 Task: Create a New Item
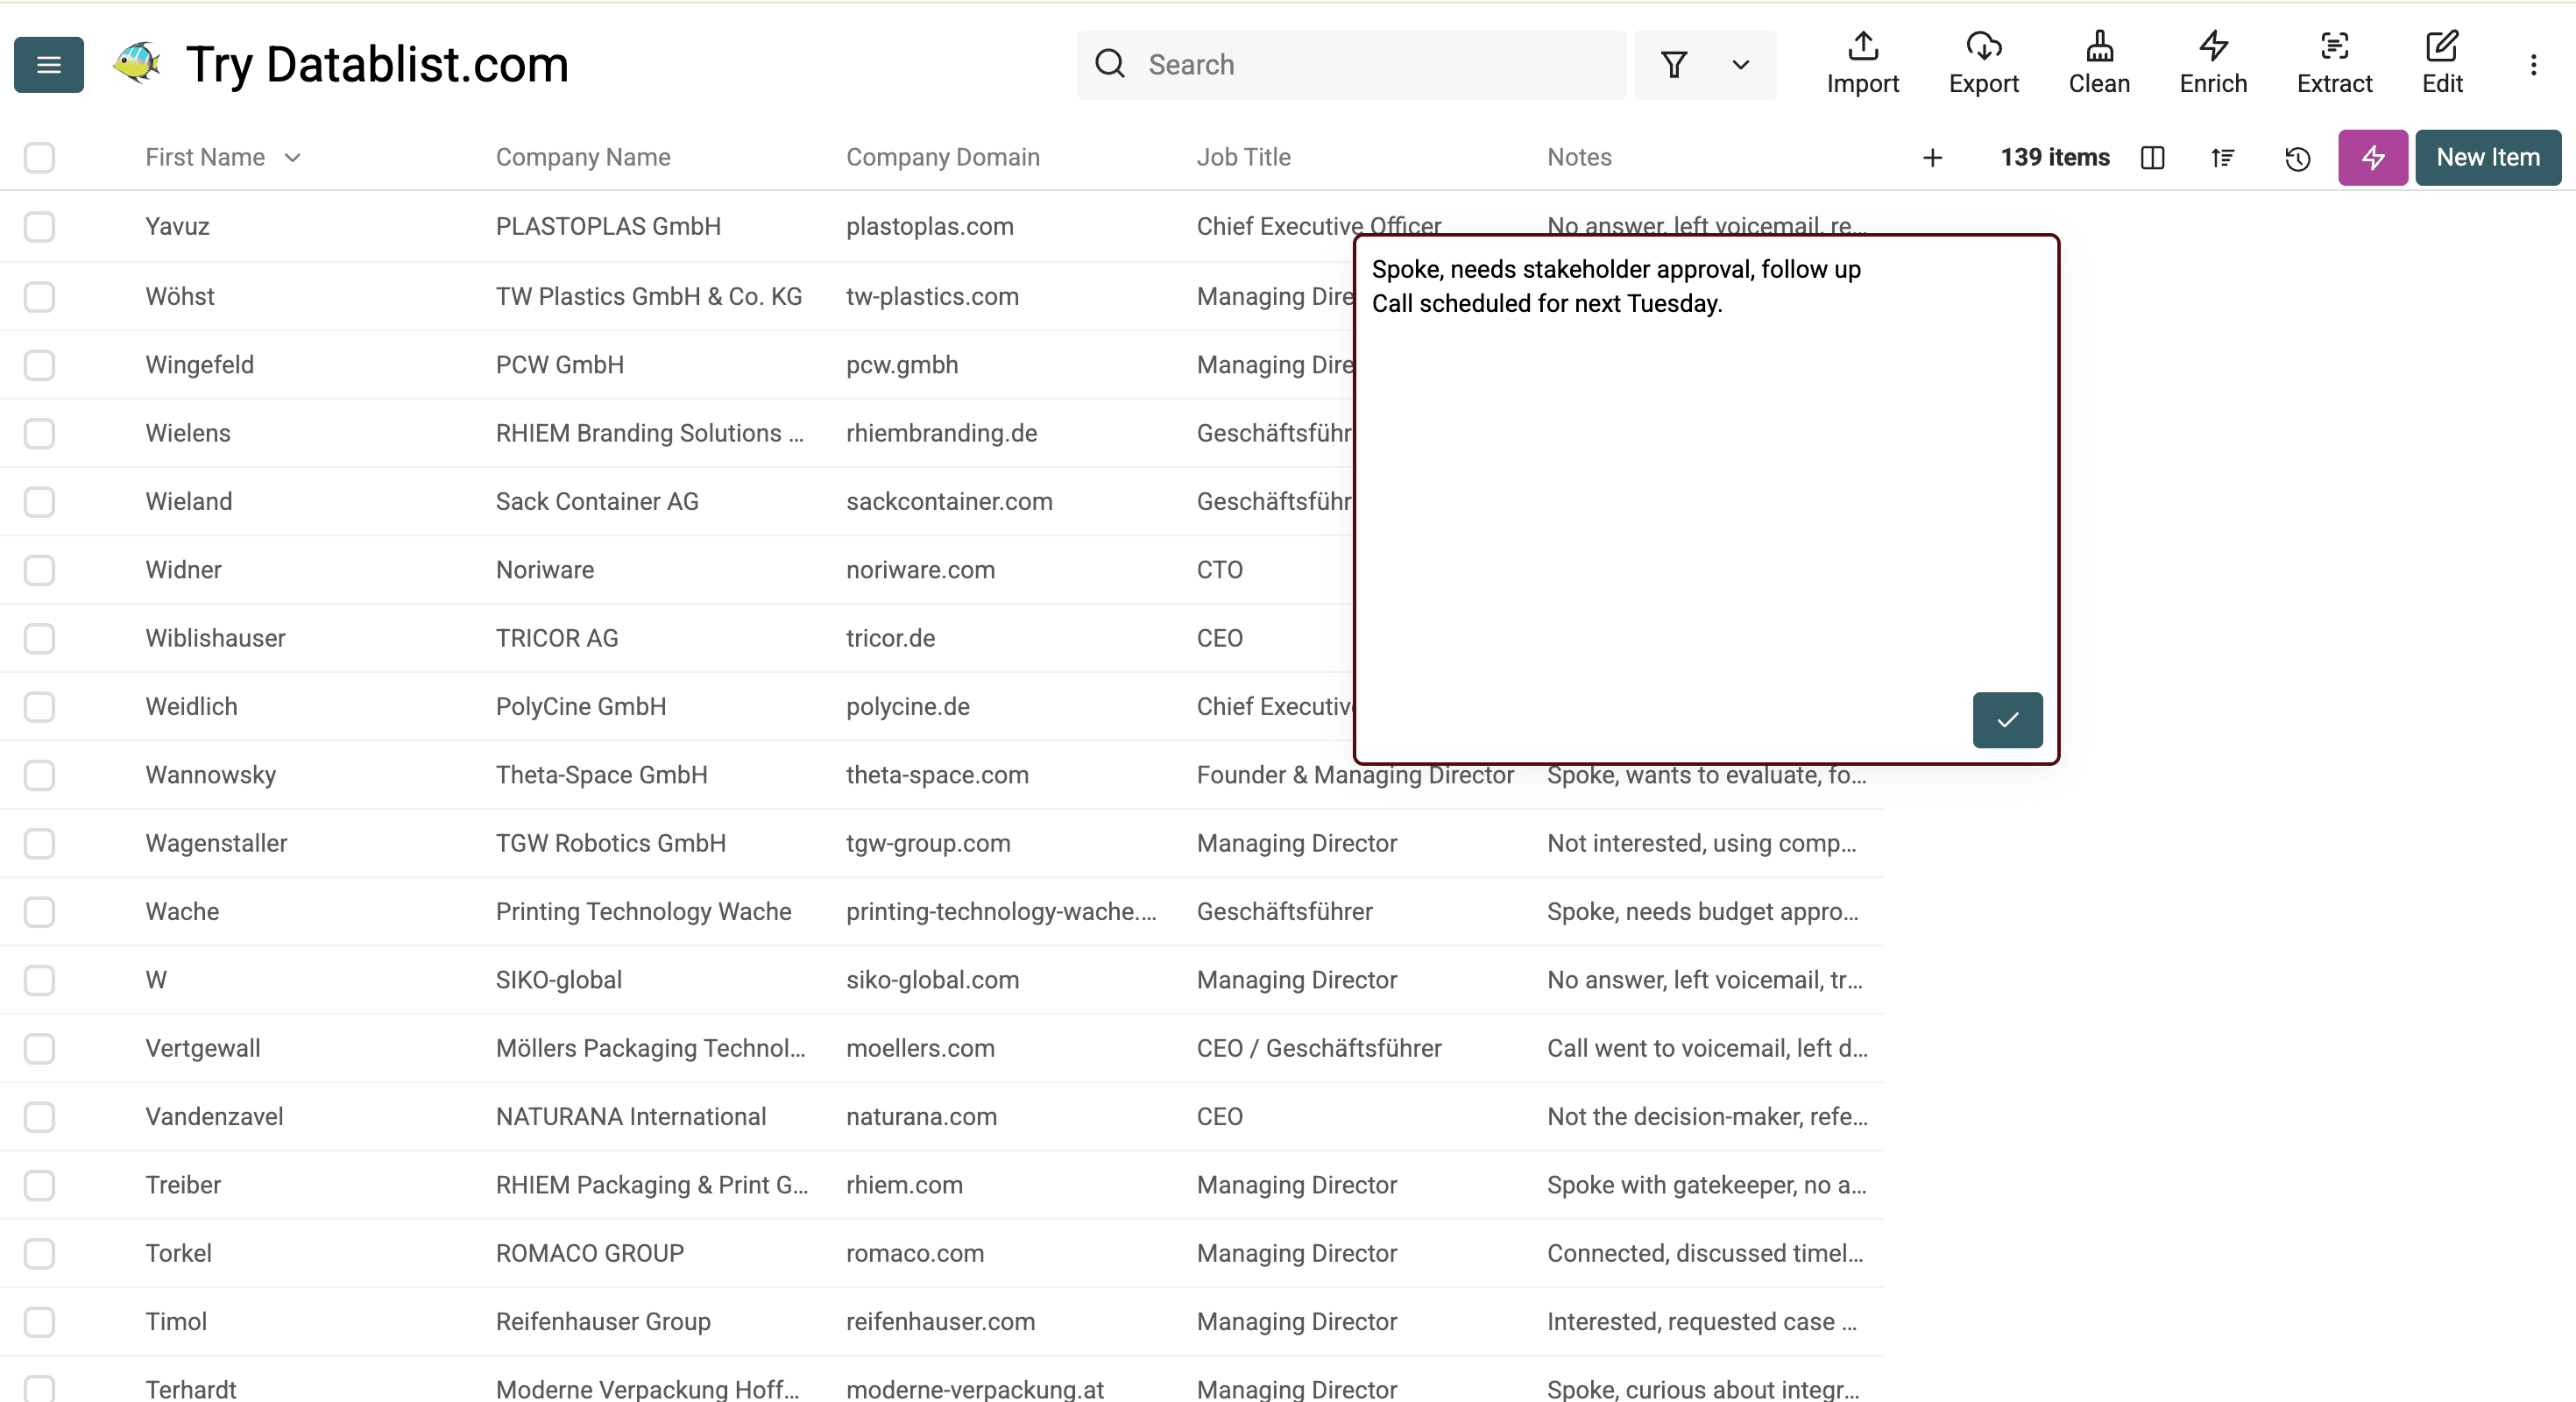click(x=2488, y=157)
